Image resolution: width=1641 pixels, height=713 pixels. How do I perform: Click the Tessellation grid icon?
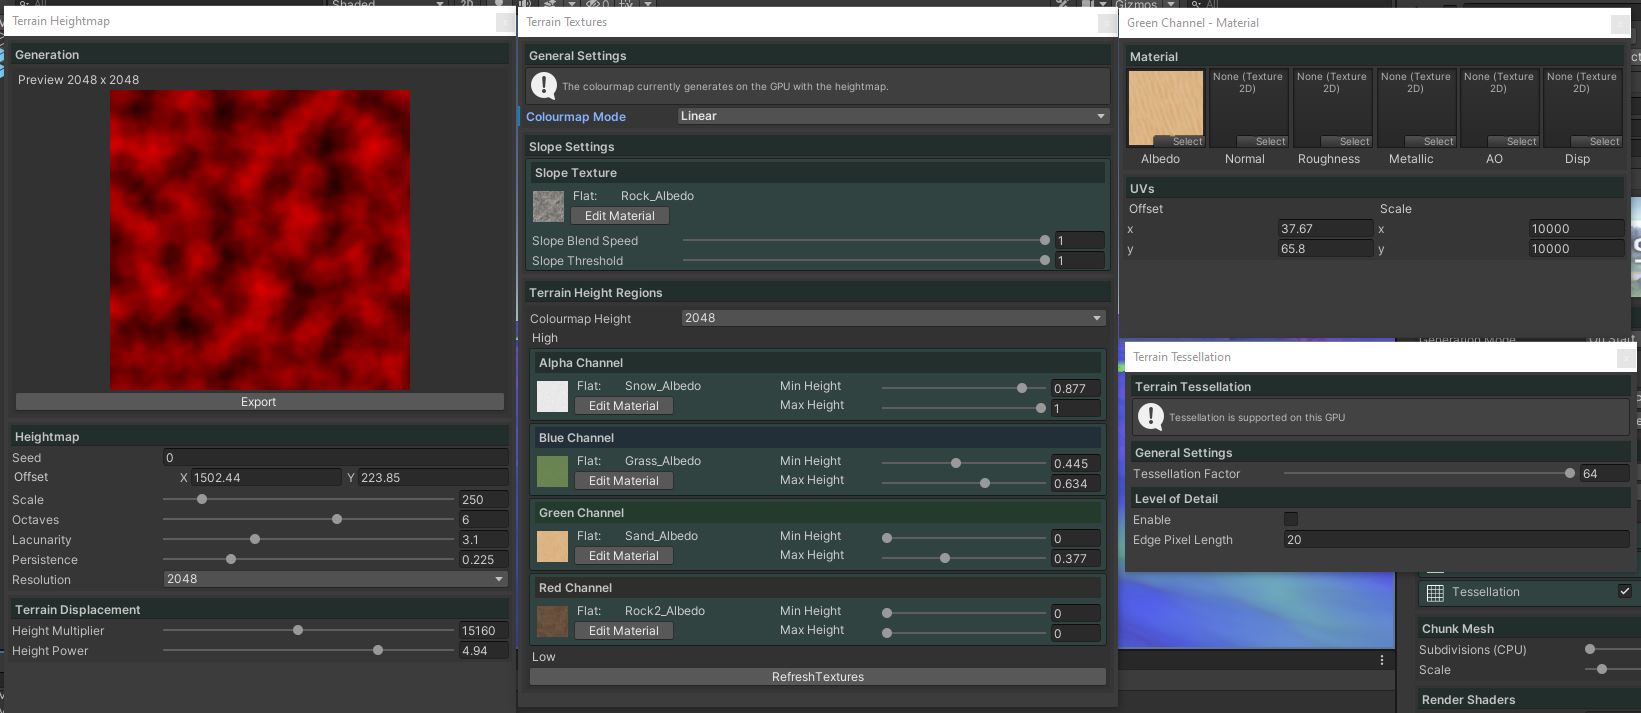(x=1435, y=592)
